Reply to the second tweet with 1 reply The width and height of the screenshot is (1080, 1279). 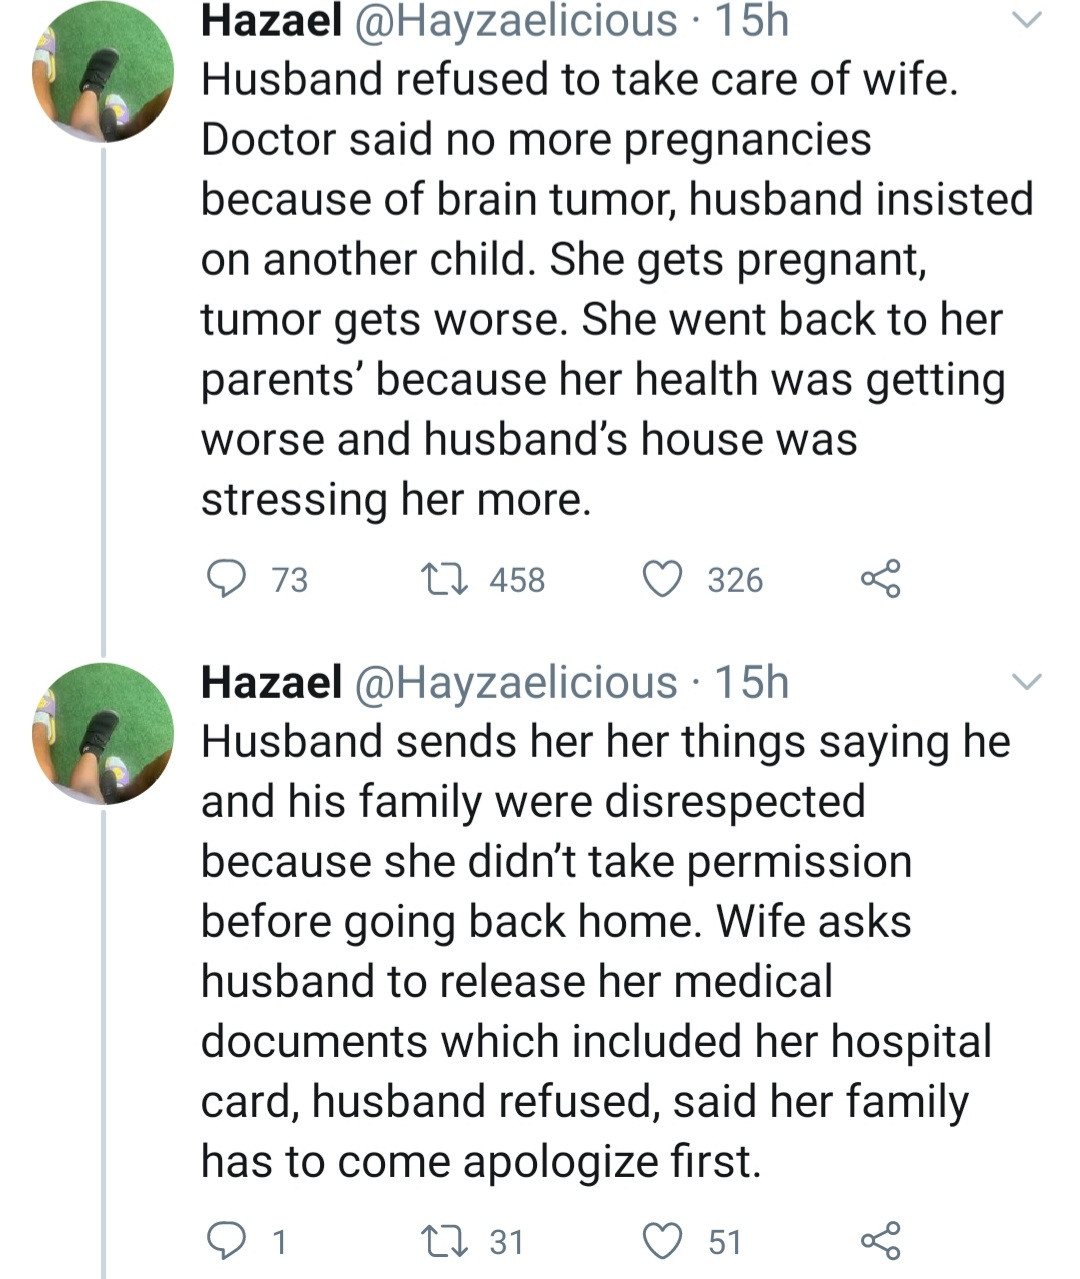tap(227, 1241)
